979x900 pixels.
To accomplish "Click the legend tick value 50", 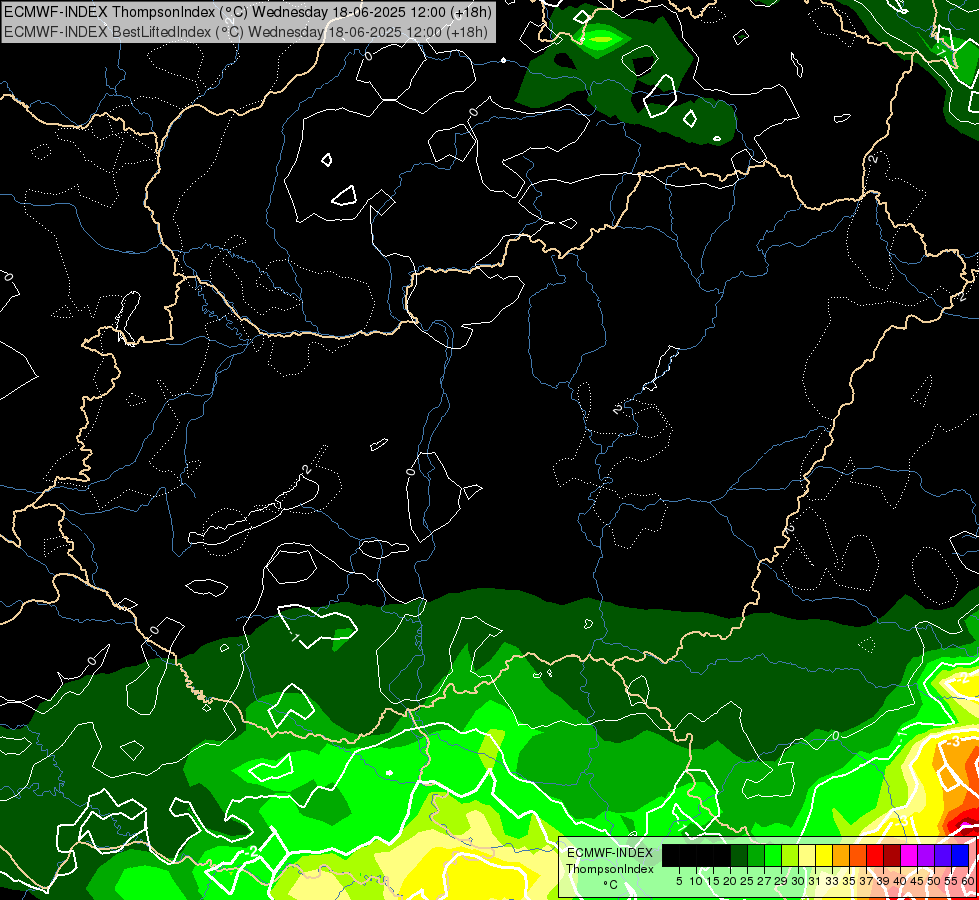I will pyautogui.click(x=933, y=881).
